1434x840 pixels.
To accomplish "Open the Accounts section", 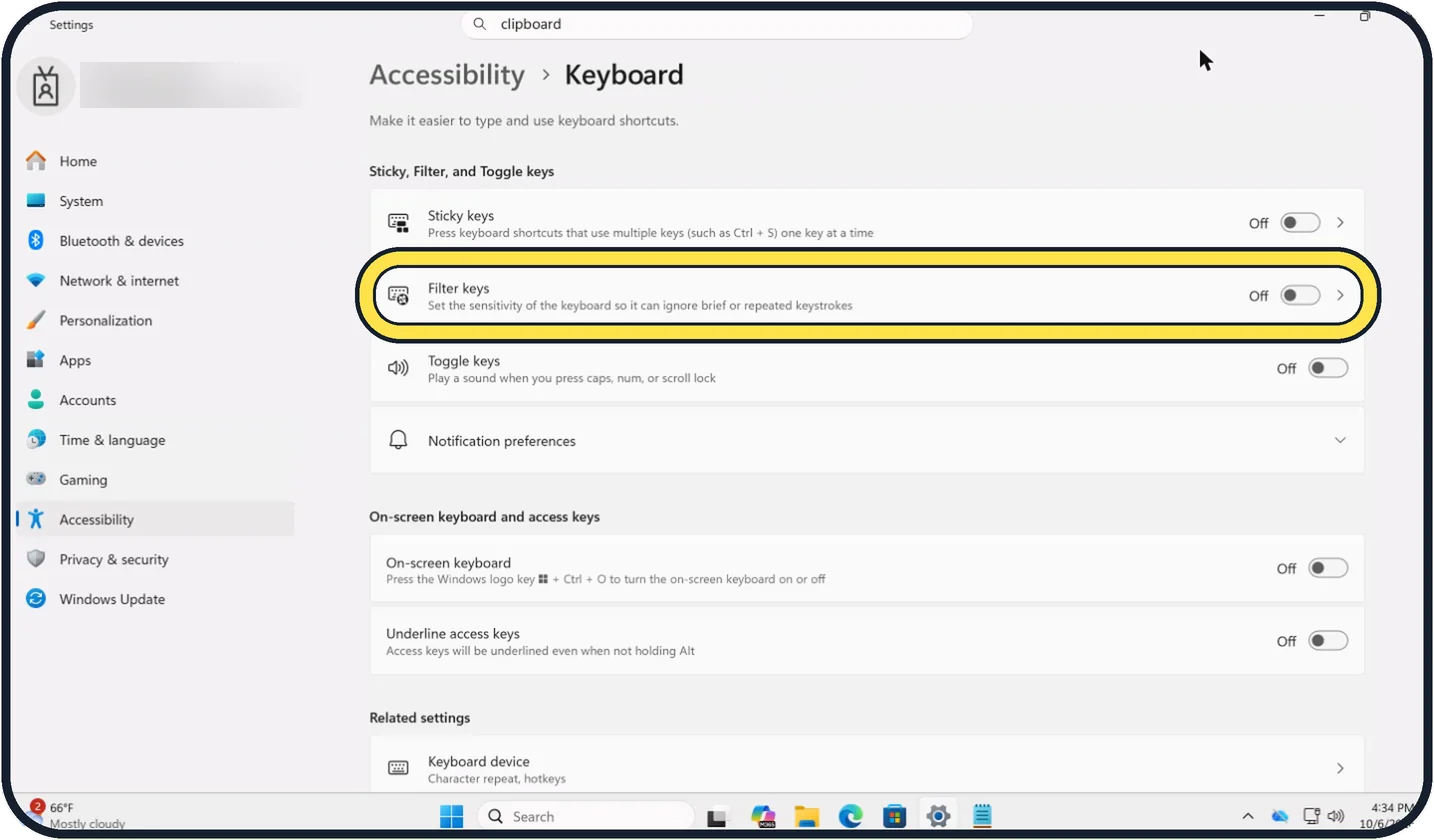I will (x=155, y=400).
